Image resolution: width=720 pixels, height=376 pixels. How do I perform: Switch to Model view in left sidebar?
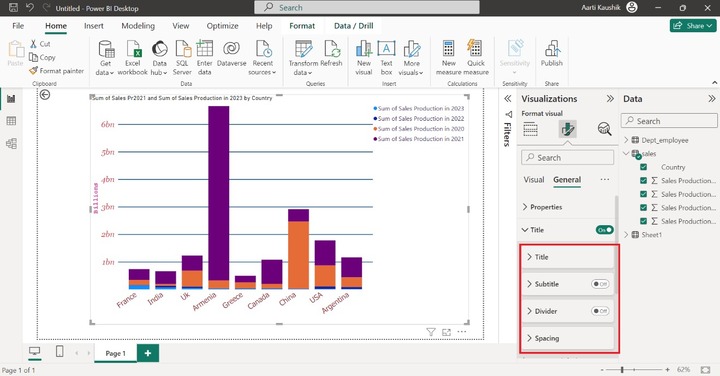11,144
